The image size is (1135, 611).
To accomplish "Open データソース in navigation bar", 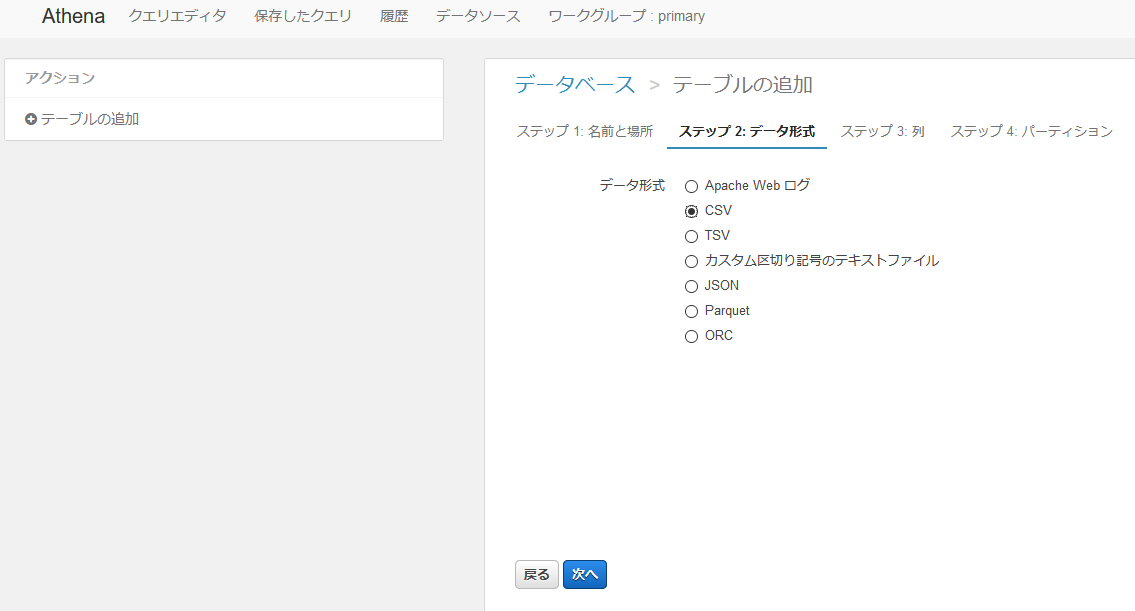I will tap(478, 16).
